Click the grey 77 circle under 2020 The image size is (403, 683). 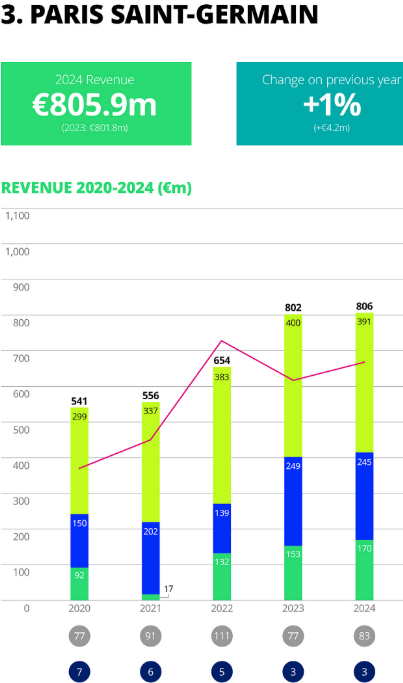(x=79, y=636)
